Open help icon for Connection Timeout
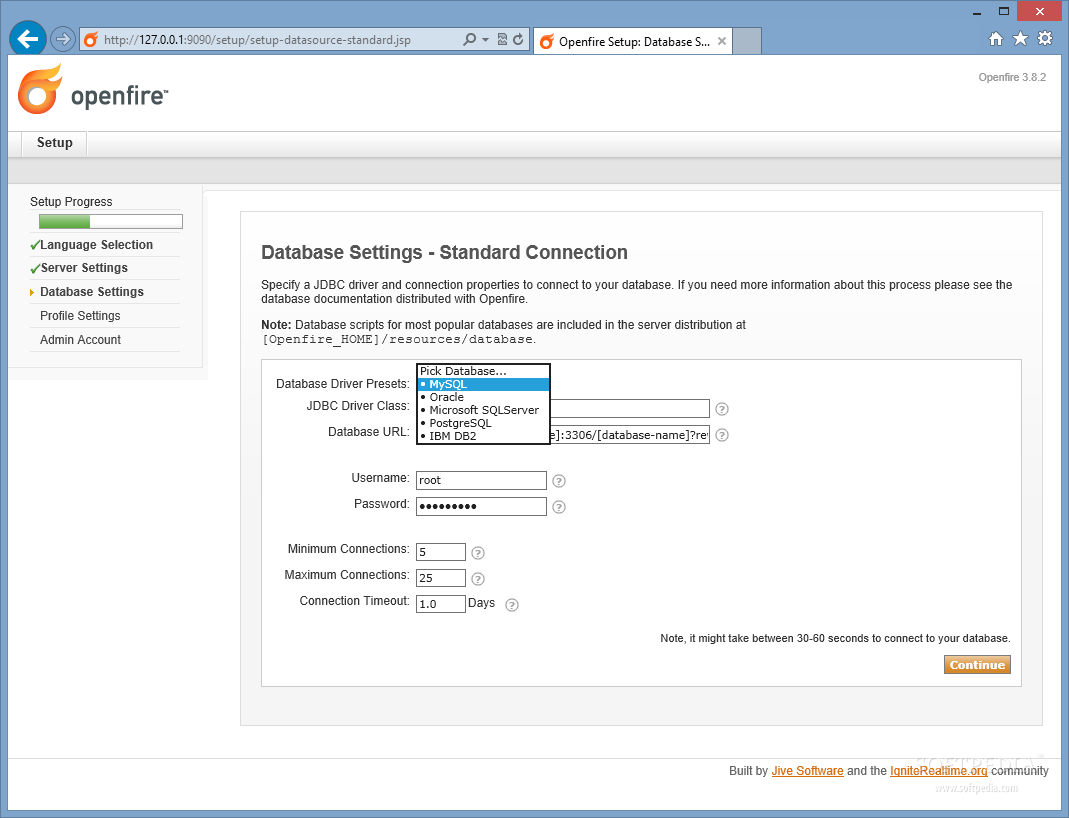The height and width of the screenshot is (818, 1069). tap(512, 605)
